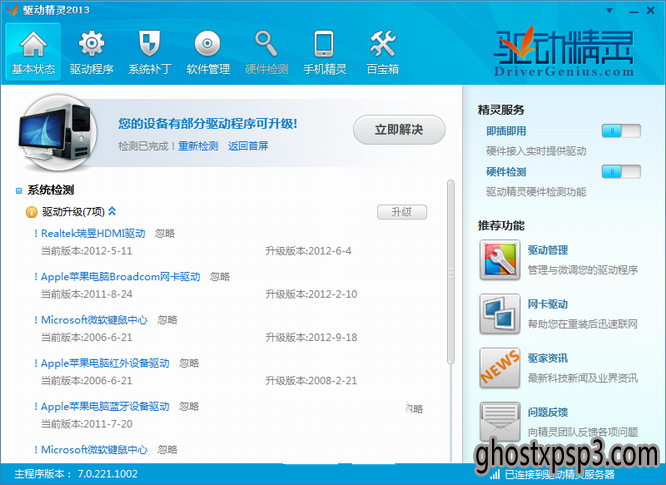Open the 驱动管理 link

pyautogui.click(x=548, y=250)
